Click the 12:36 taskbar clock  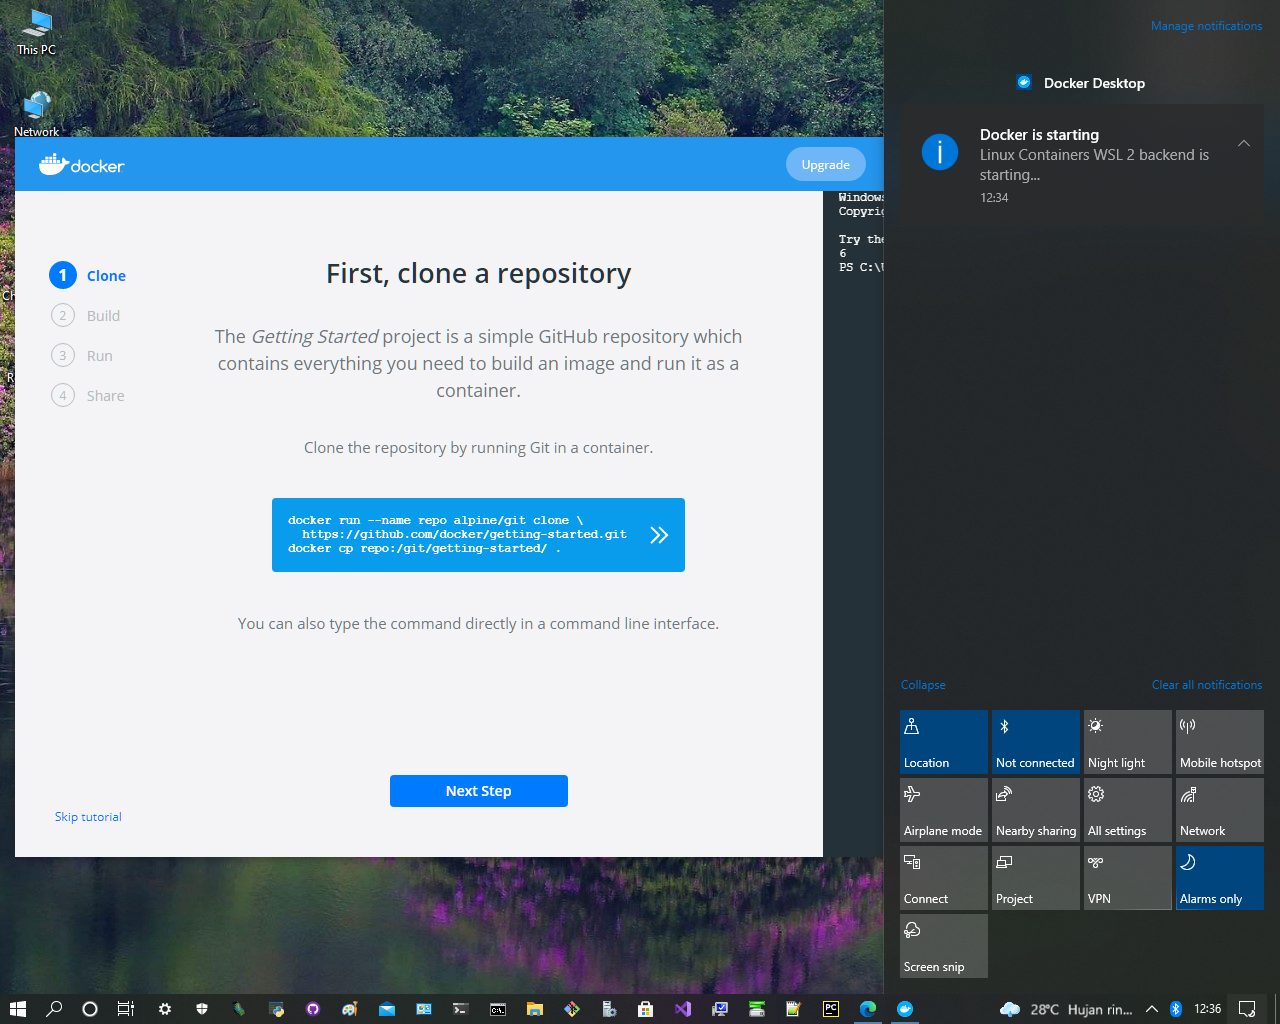click(x=1207, y=1009)
